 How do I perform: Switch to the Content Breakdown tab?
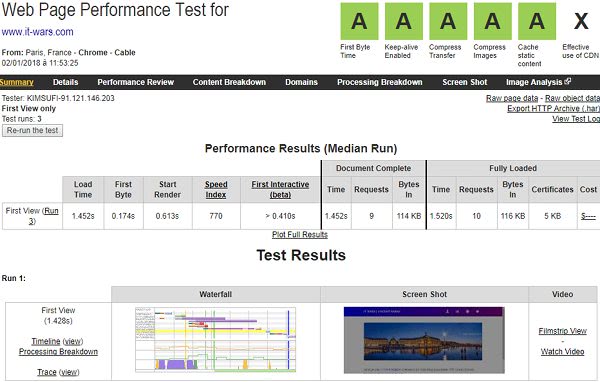229,82
